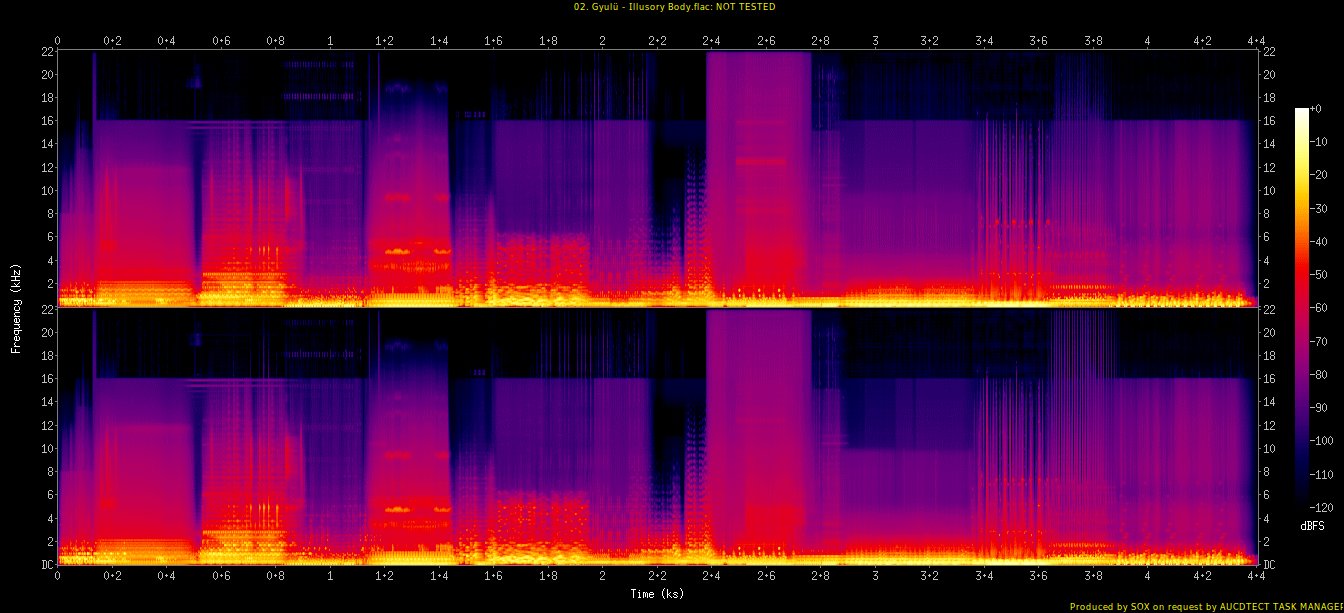Click the '3.8' tick on the bottom time axis
1344x613 pixels.
[1093, 577]
